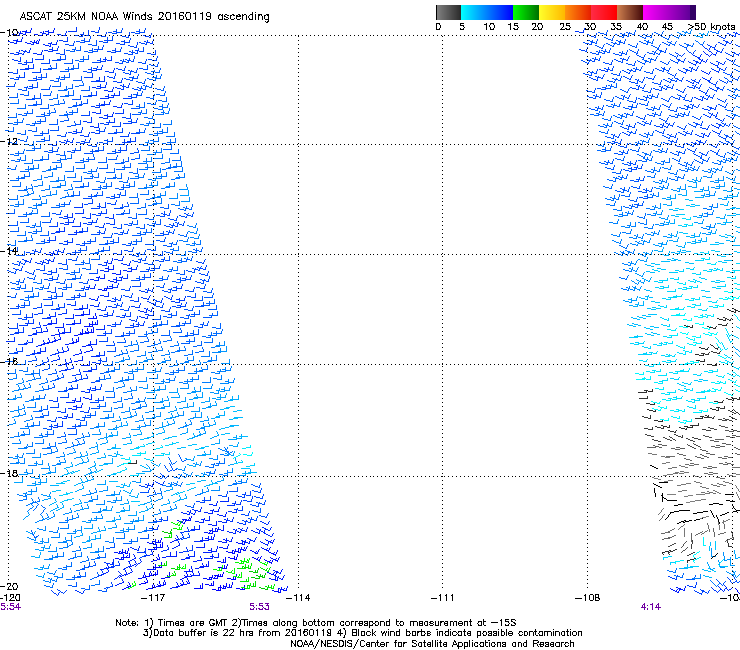This screenshot has height=650, width=740.
Task: Click the "30" label under the color bar
Action: point(590,27)
